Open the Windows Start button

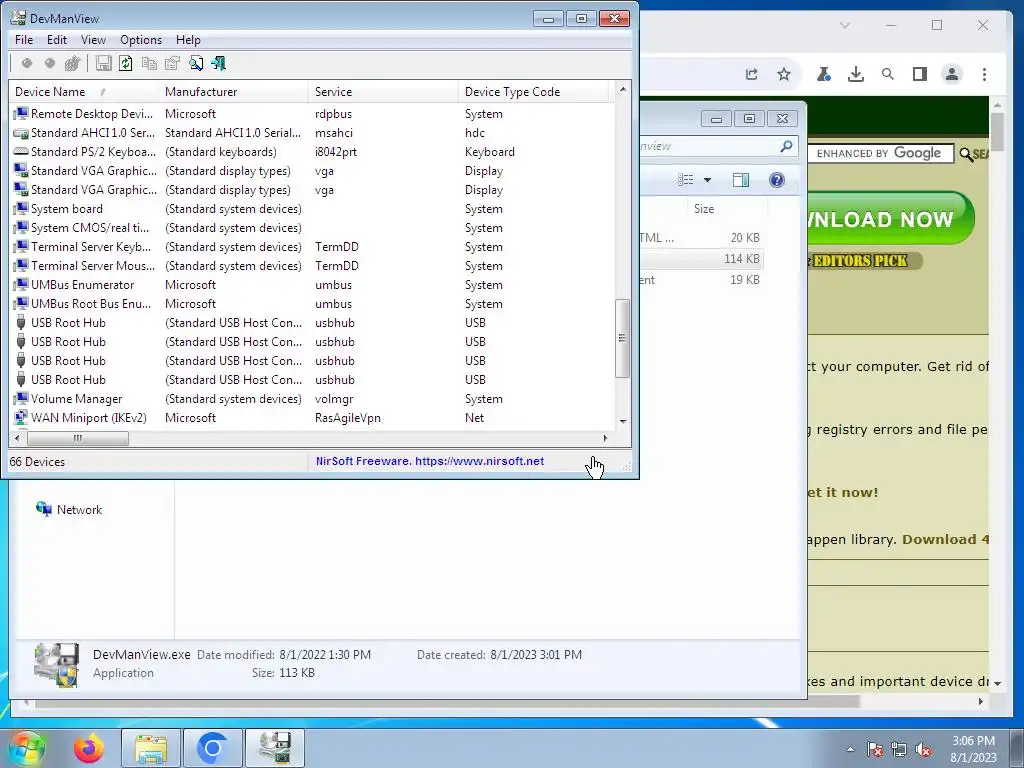tap(26, 748)
